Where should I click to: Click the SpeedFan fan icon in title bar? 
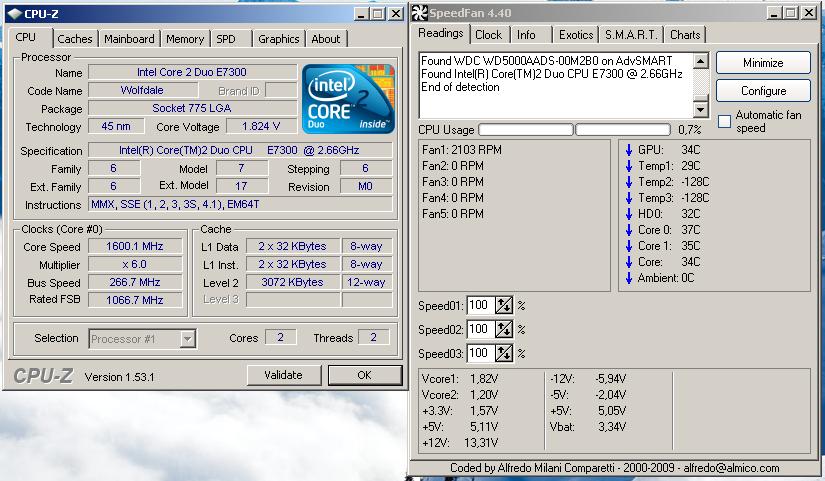419,13
